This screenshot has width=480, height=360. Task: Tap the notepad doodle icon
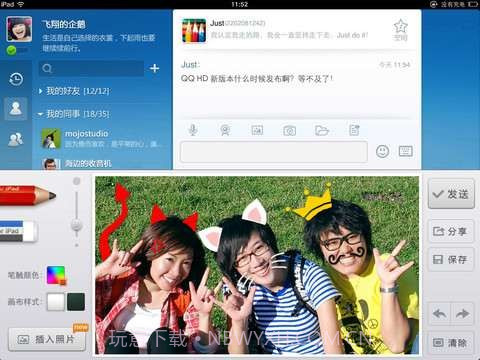[354, 130]
